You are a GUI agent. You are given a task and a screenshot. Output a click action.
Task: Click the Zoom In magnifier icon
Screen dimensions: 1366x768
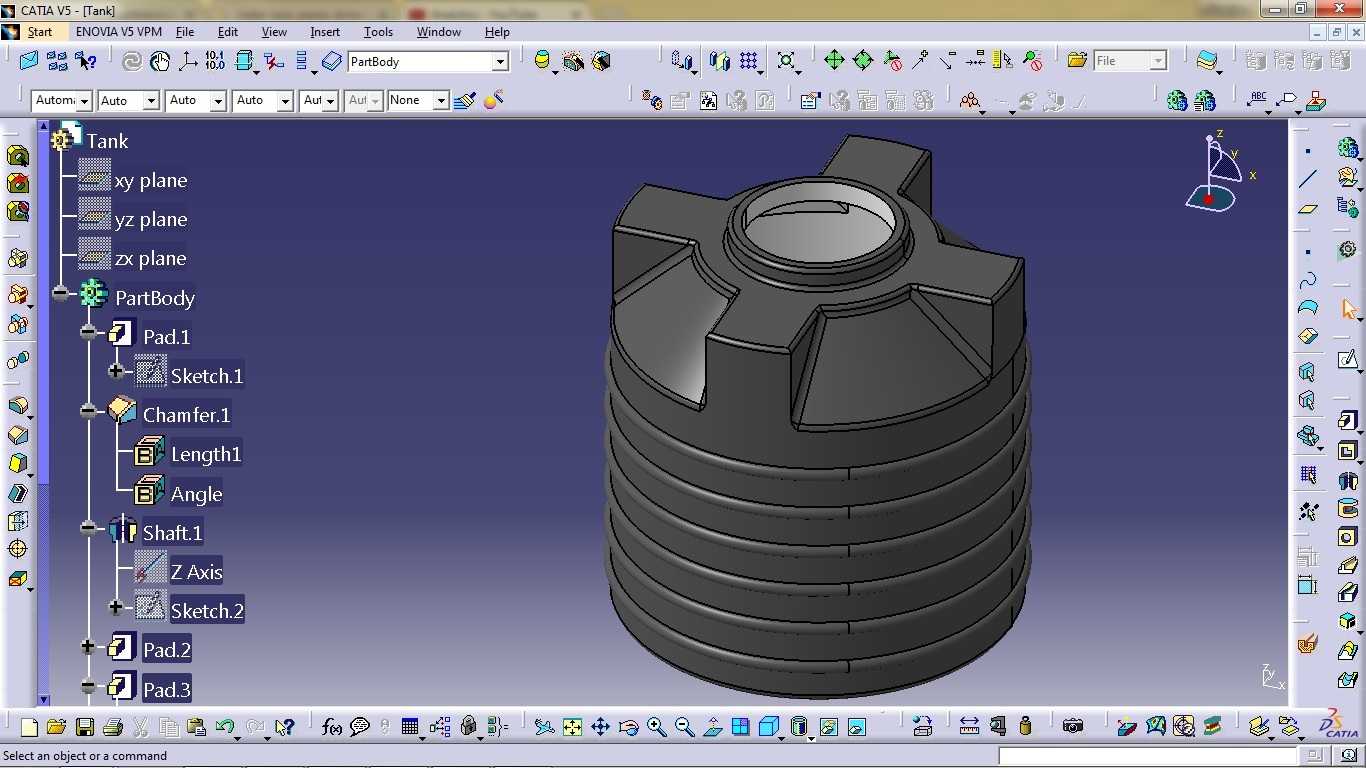click(656, 727)
